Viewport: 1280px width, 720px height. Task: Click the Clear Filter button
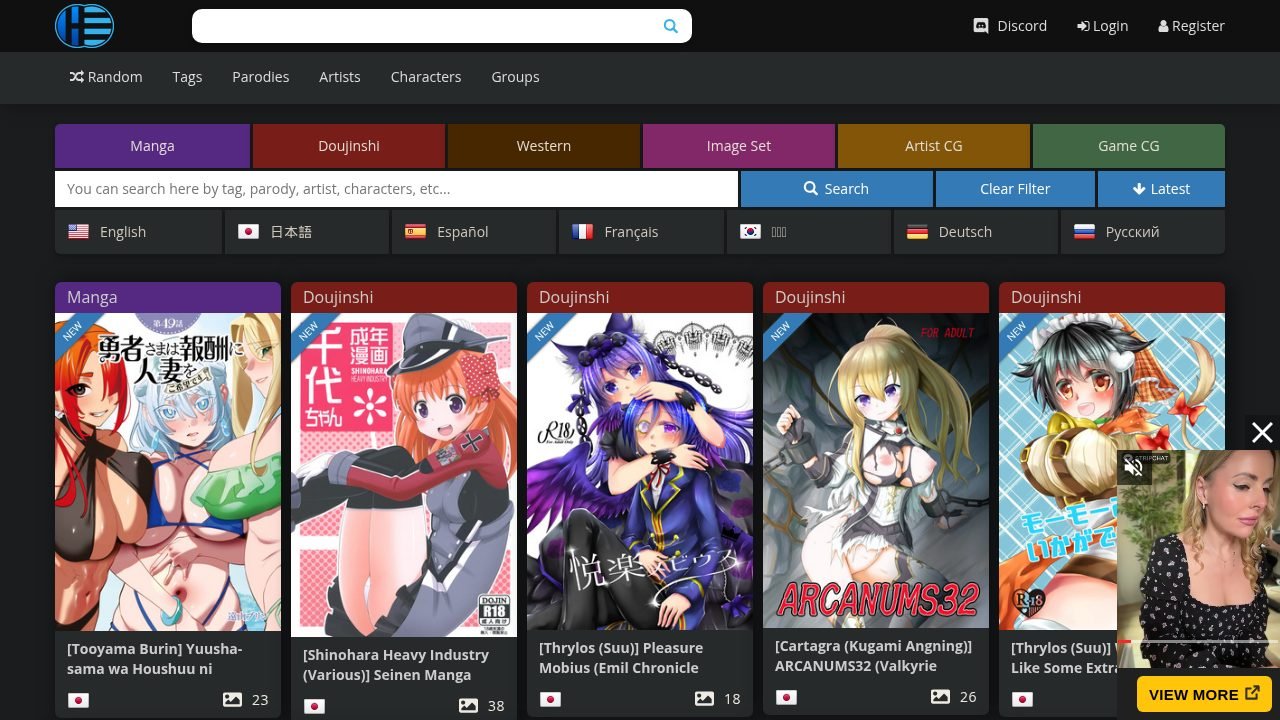coord(1015,189)
